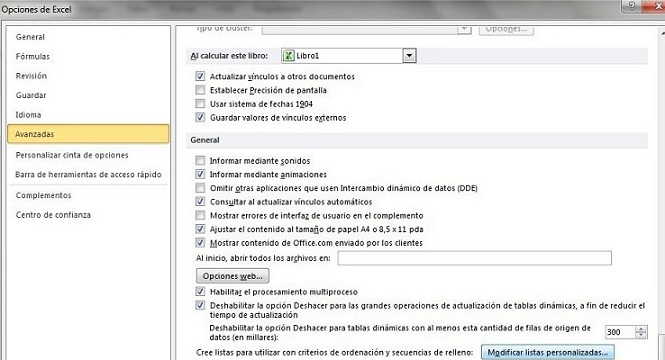This screenshot has height=360, width=665.
Task: Open Barra de herramientas de acceso rápido
Action: coord(88,174)
